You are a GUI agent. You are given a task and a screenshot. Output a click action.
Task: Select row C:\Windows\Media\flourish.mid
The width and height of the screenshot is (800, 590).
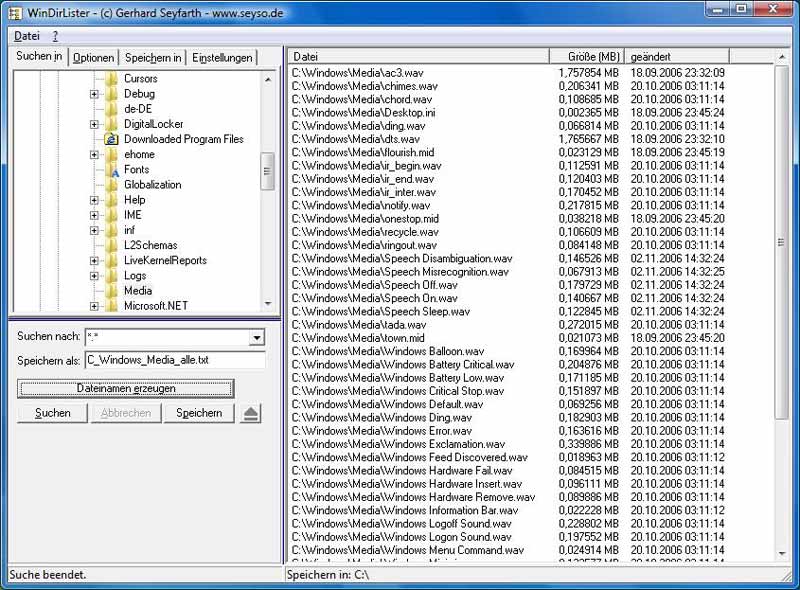click(x=508, y=153)
